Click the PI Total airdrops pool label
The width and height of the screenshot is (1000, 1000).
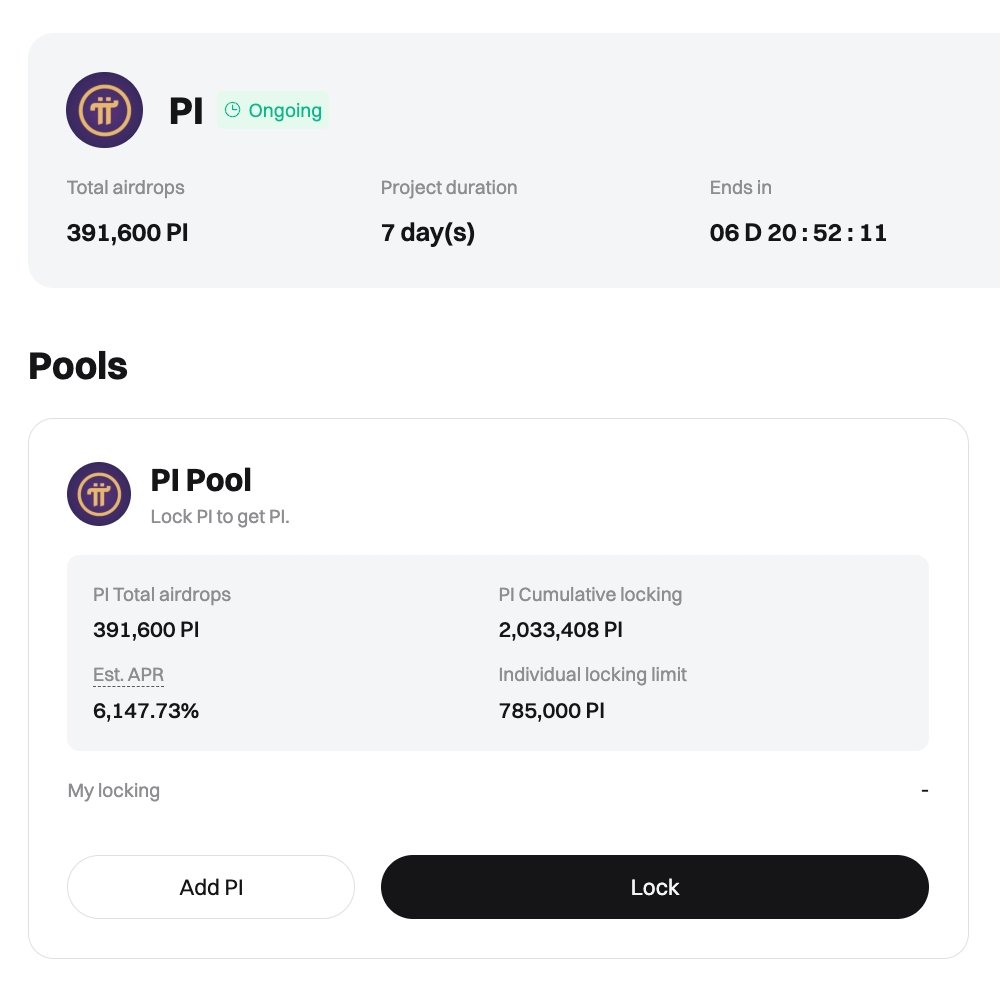162,595
